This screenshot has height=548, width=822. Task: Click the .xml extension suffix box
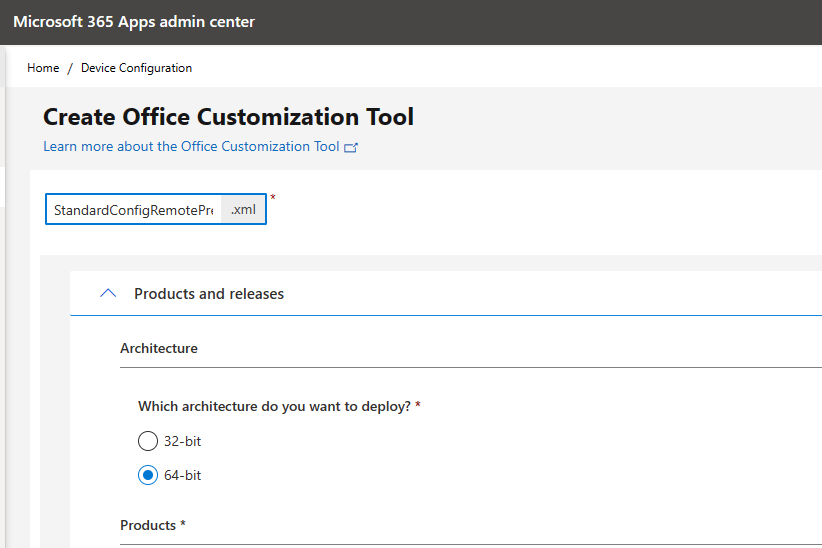tap(243, 210)
